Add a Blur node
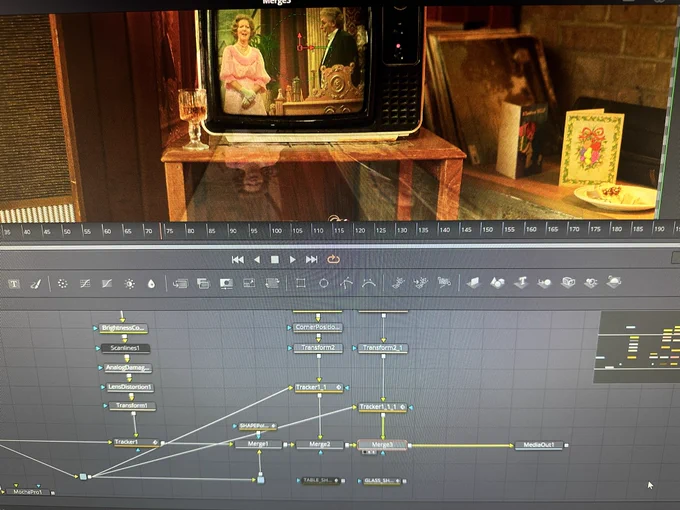Screen dimensions: 680x510 pos(151,284)
